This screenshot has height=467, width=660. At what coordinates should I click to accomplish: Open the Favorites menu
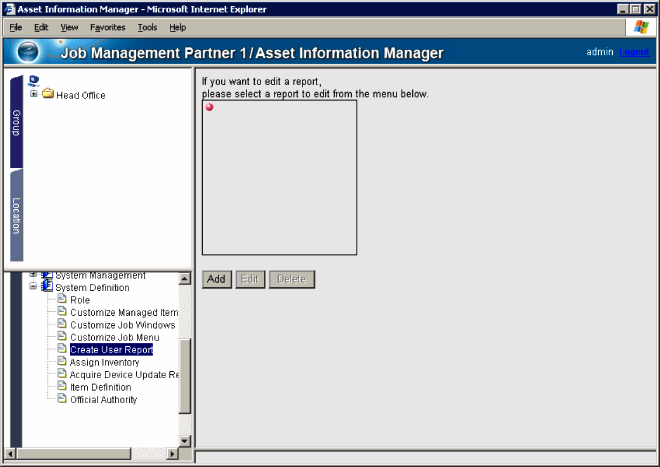point(108,27)
